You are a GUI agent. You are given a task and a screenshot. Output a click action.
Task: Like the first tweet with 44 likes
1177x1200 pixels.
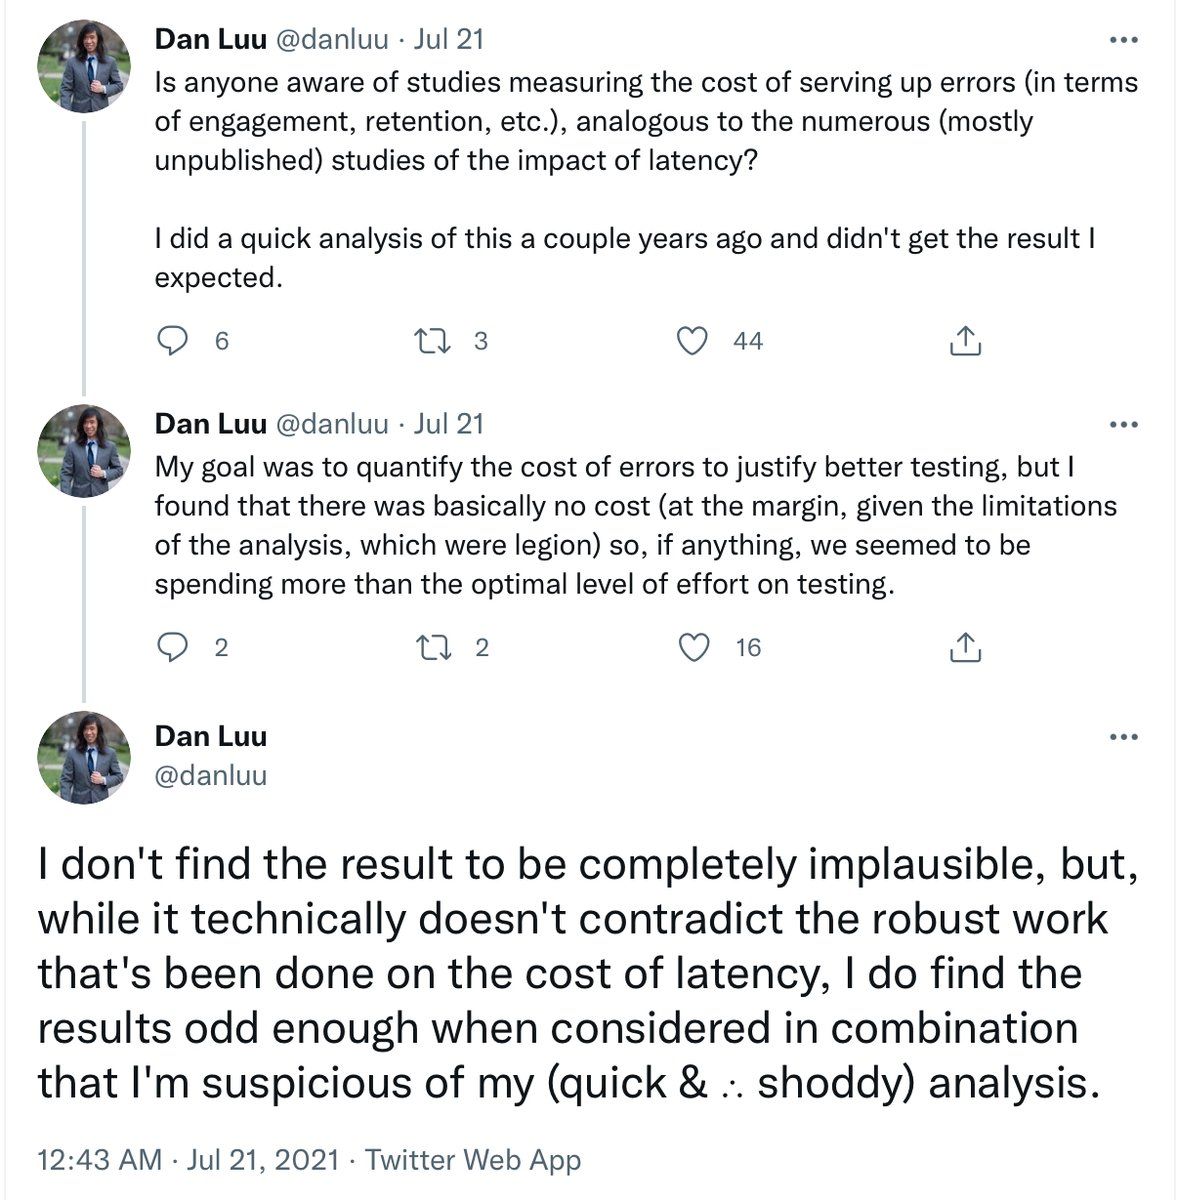coord(692,341)
